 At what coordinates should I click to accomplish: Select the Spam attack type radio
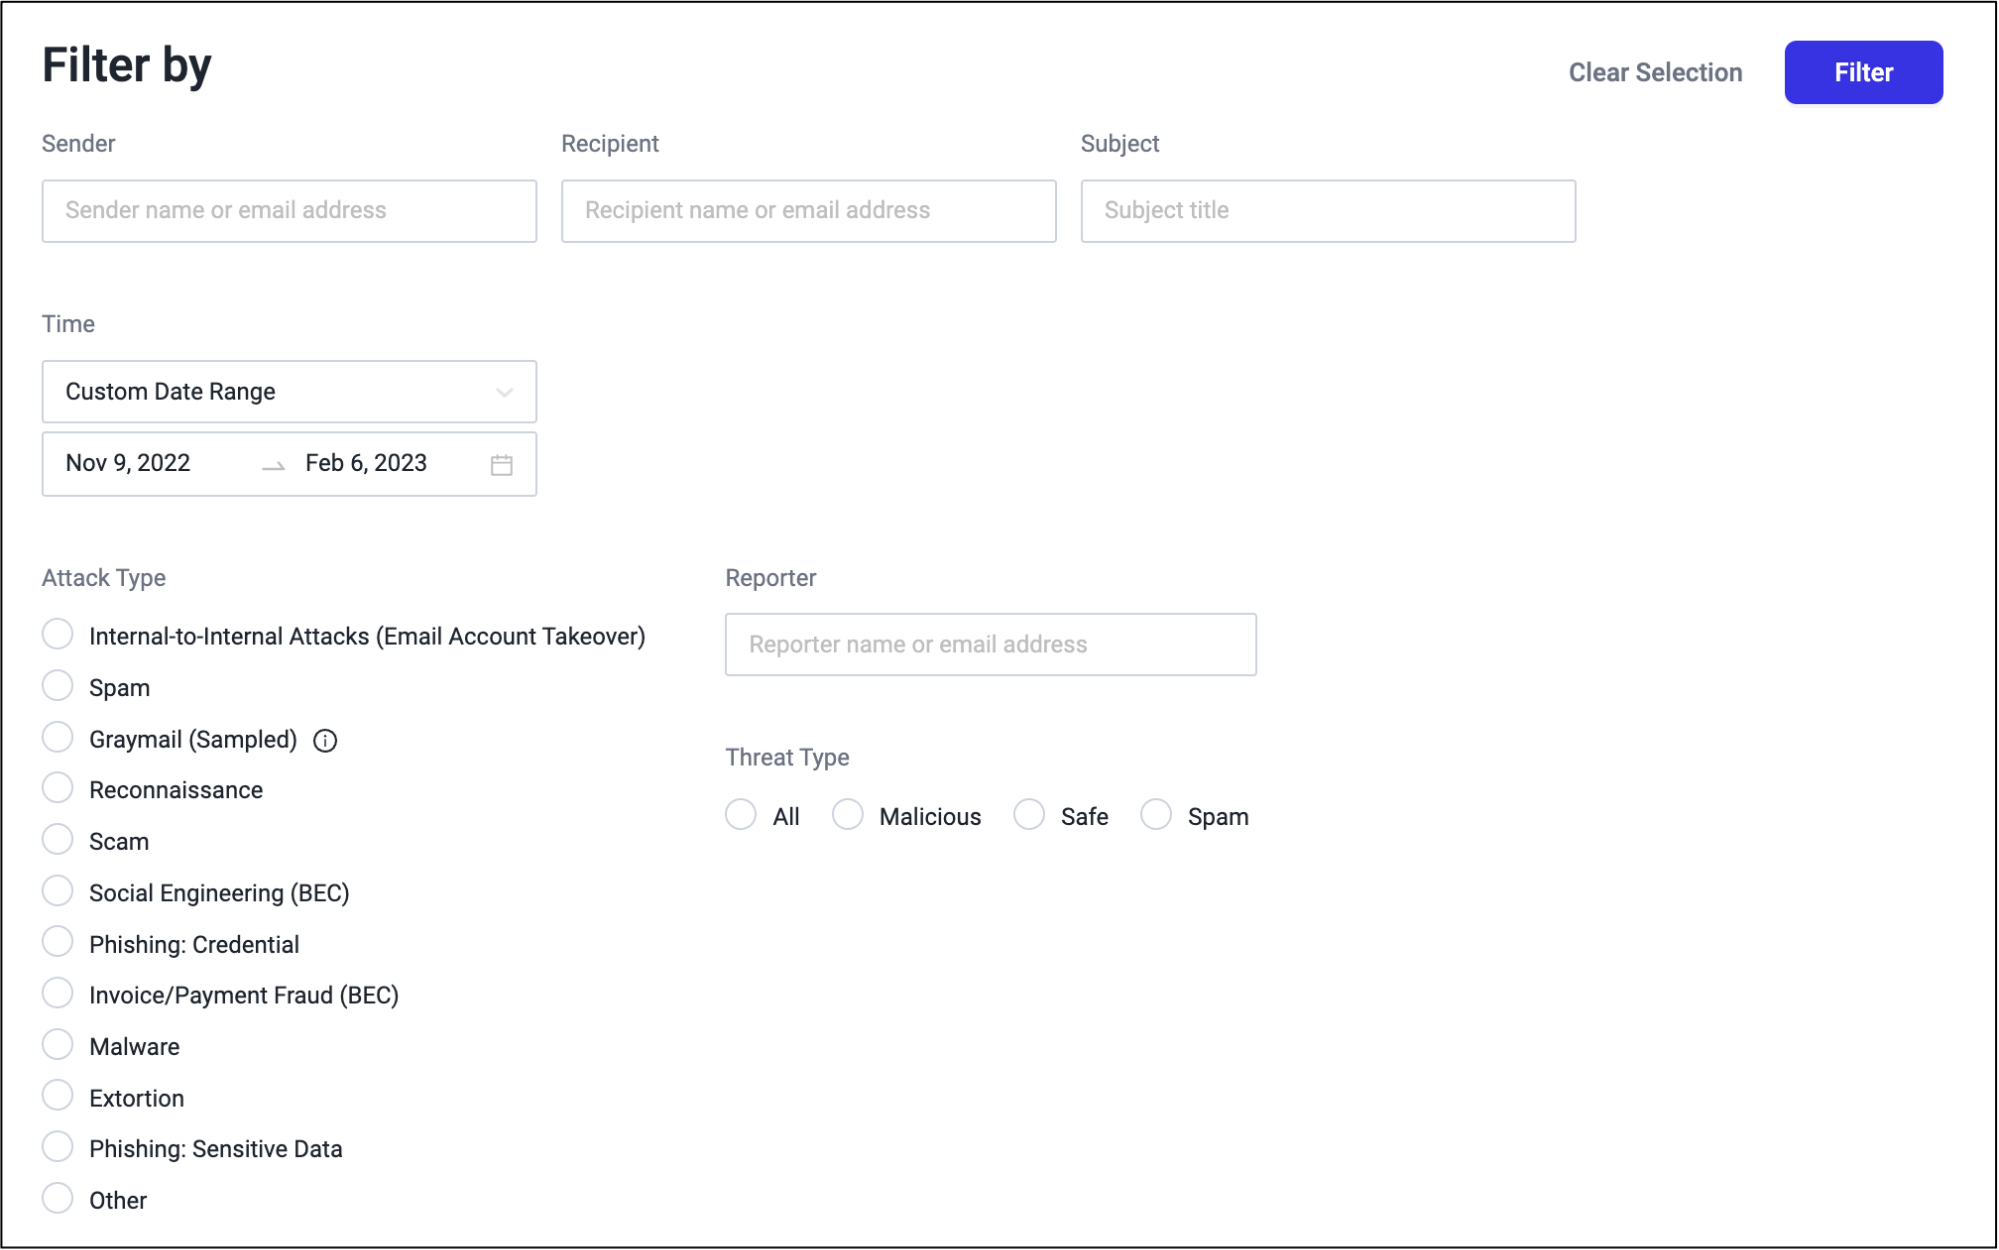click(58, 686)
